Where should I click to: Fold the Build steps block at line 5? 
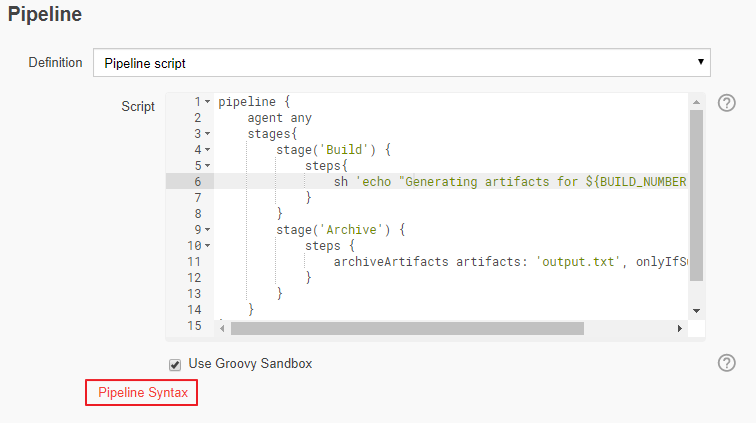[207, 166]
